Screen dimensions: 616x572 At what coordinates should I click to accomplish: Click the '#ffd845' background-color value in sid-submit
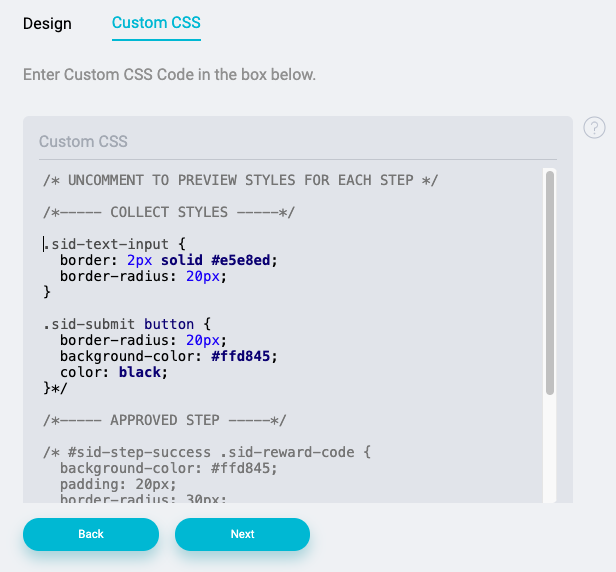pyautogui.click(x=240, y=356)
